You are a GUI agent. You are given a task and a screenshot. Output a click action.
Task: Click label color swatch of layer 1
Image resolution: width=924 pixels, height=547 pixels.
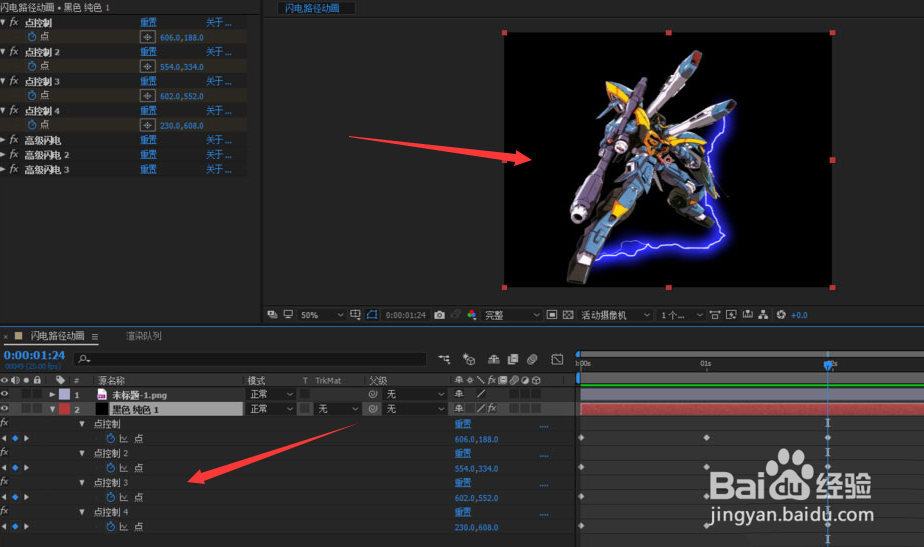(64, 394)
